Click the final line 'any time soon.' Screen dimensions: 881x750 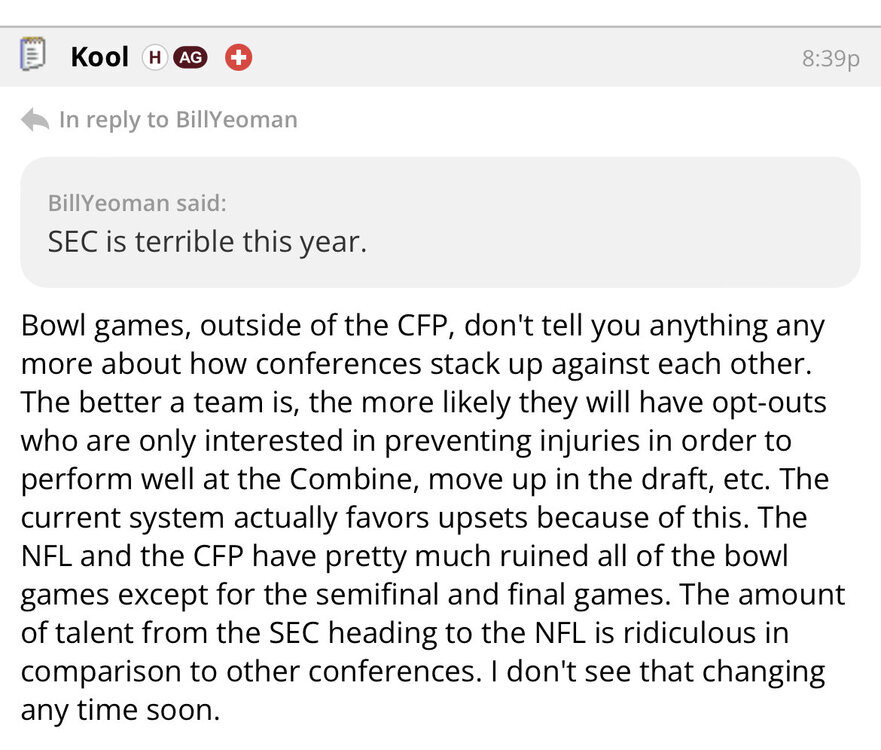click(119, 712)
